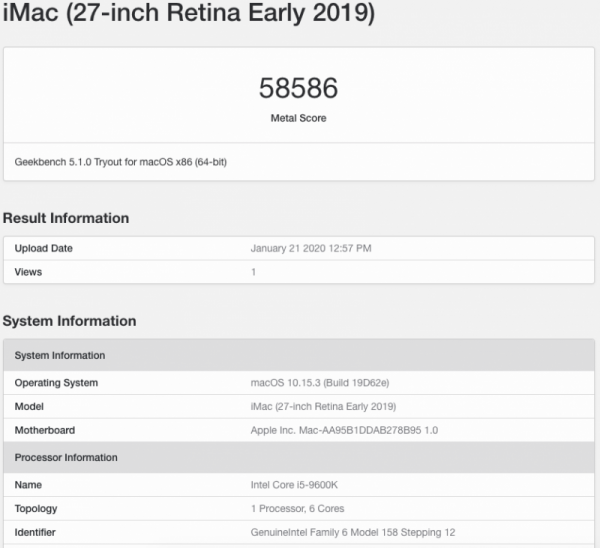Select GenuineIntel Family 6 Model 158 Stepping 12

[x=353, y=532]
